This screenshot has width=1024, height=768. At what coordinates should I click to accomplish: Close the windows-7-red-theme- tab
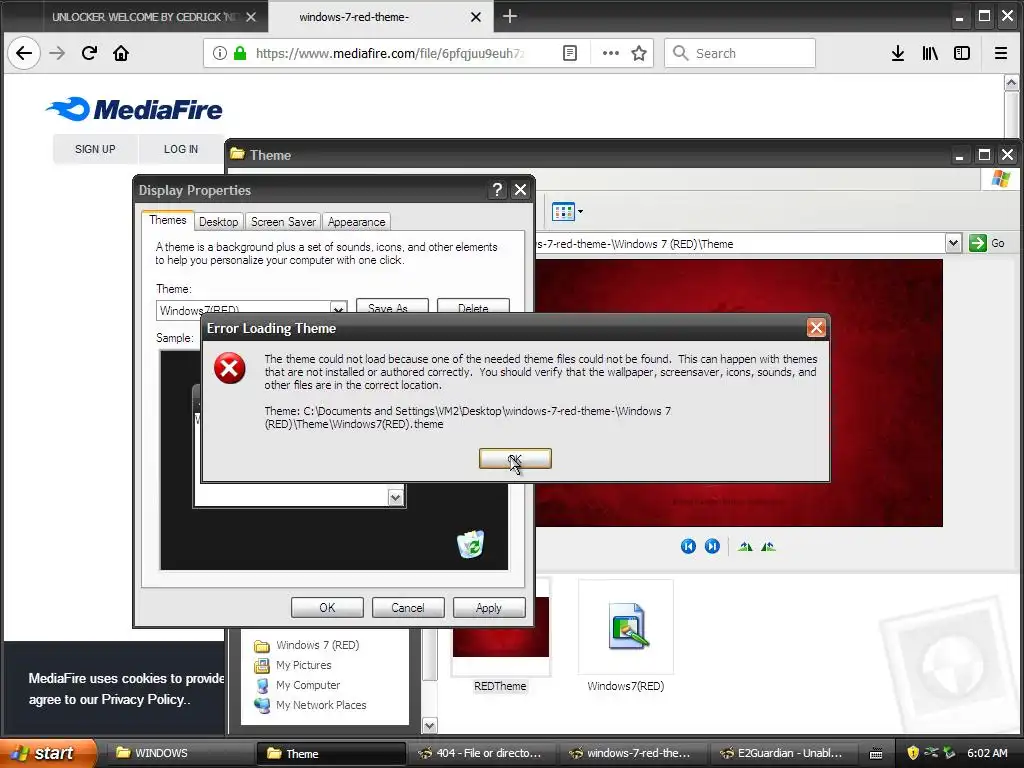(476, 17)
